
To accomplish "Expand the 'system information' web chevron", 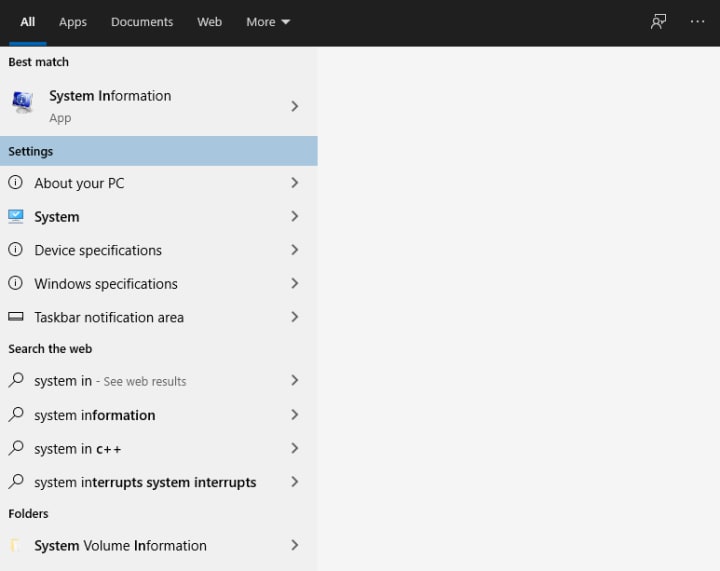I will click(294, 414).
